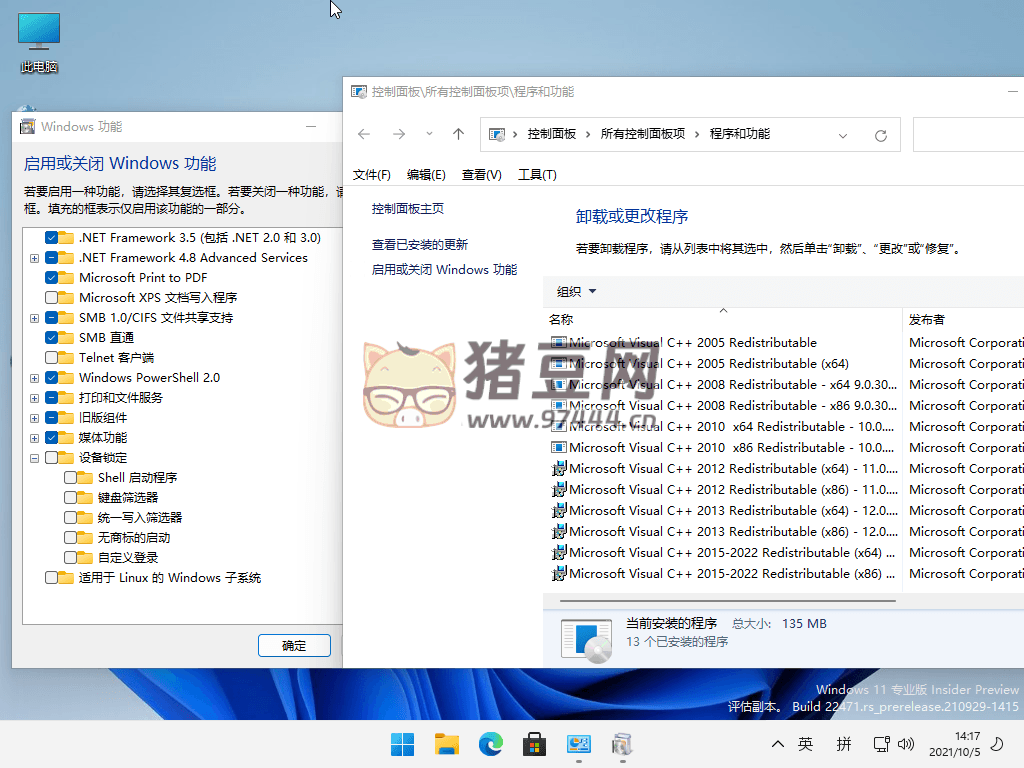This screenshot has width=1024, height=768.
Task: Enable Microsoft XPS 文档写入程序 checkbox
Action: click(52, 298)
